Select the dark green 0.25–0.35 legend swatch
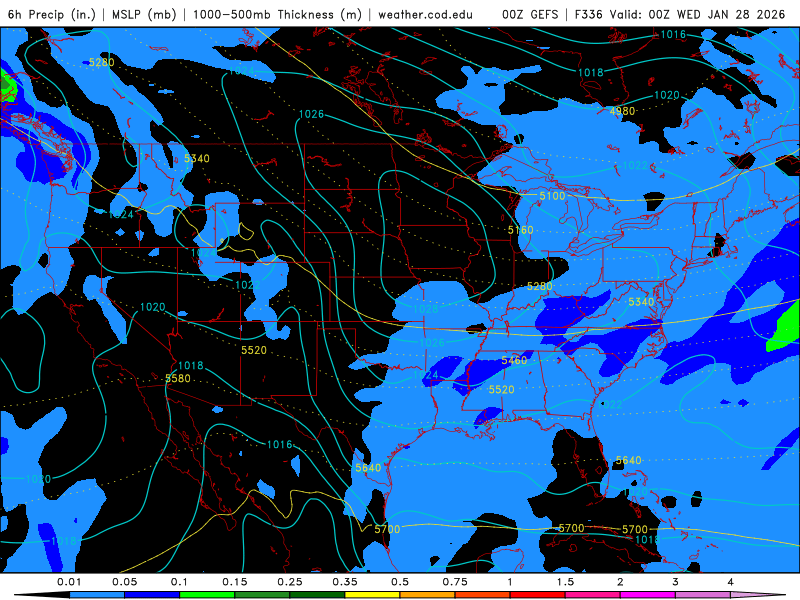Screen dimensions: 800x600 point(317,595)
